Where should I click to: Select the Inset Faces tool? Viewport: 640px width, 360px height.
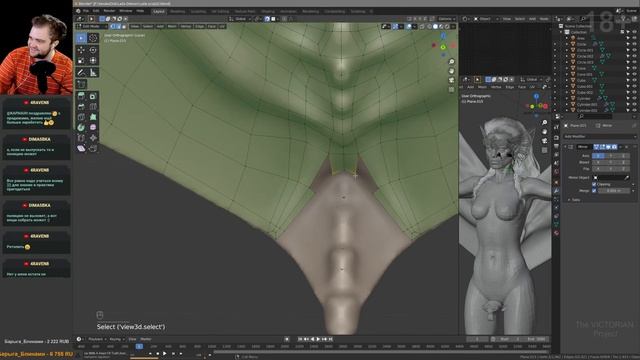pyautogui.click(x=93, y=96)
